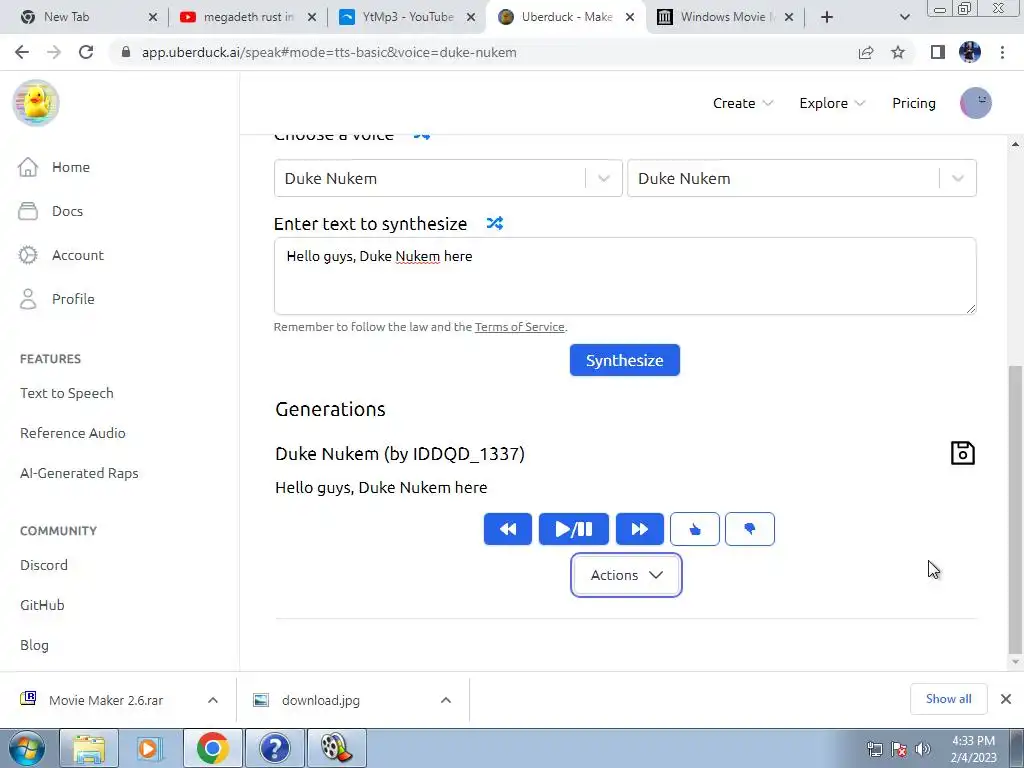The height and width of the screenshot is (768, 1024).
Task: Click the Uberduck duck logo
Action: (36, 103)
